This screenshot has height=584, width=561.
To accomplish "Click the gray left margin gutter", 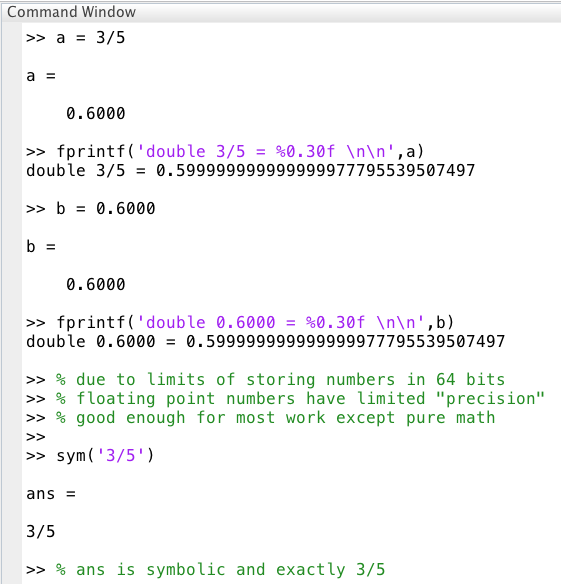I will coord(12,303).
